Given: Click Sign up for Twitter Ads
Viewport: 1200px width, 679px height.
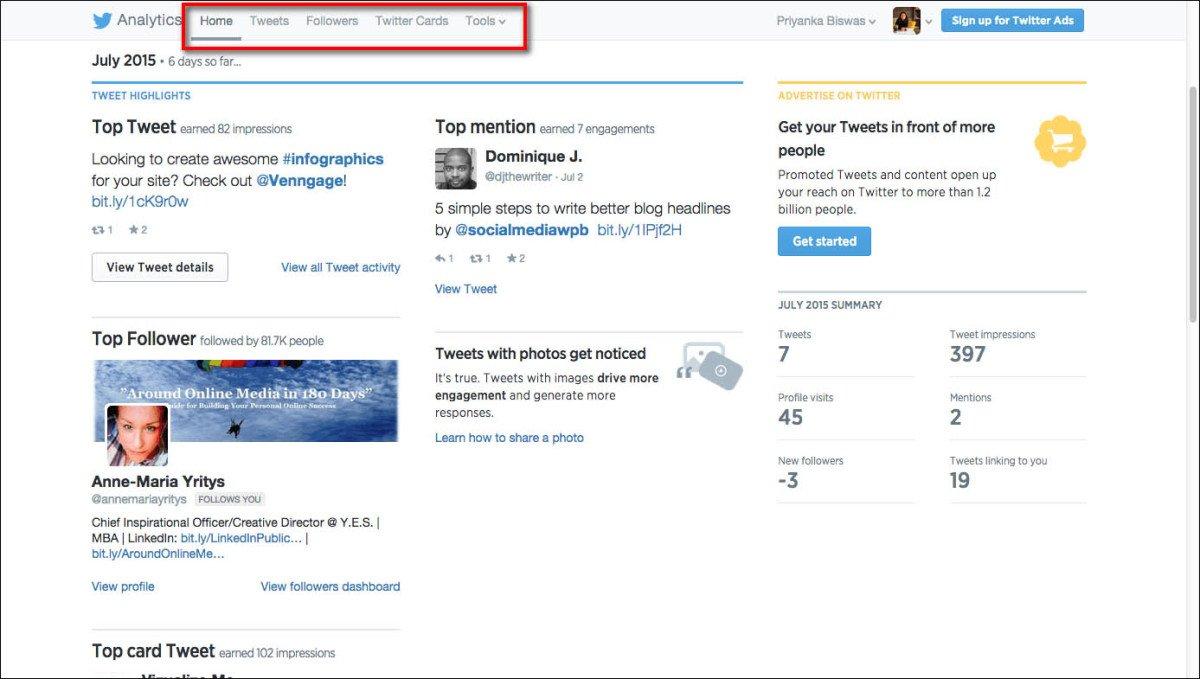Looking at the screenshot, I should 1012,20.
